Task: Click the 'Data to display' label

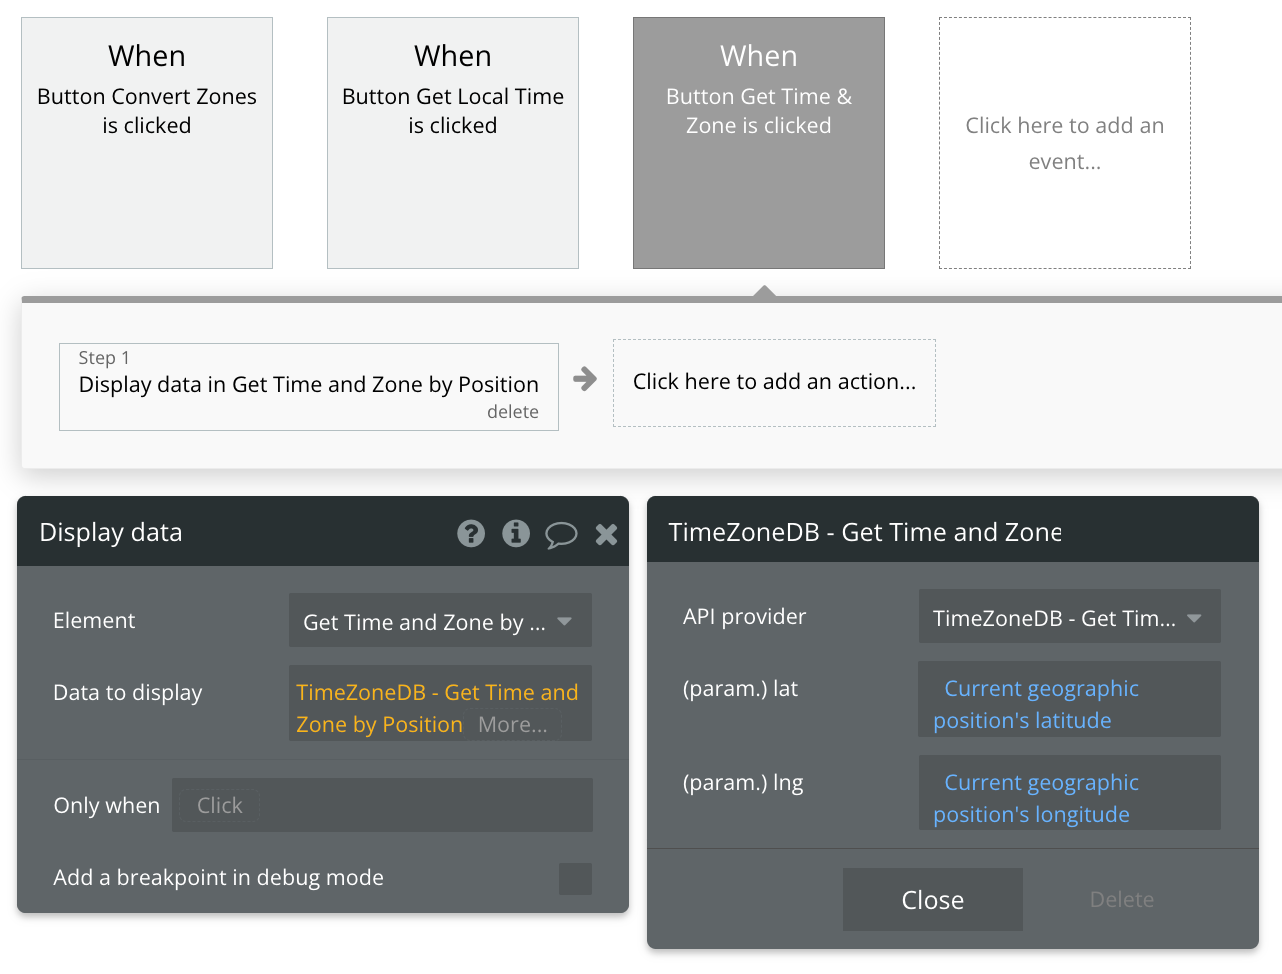Action: point(128,693)
